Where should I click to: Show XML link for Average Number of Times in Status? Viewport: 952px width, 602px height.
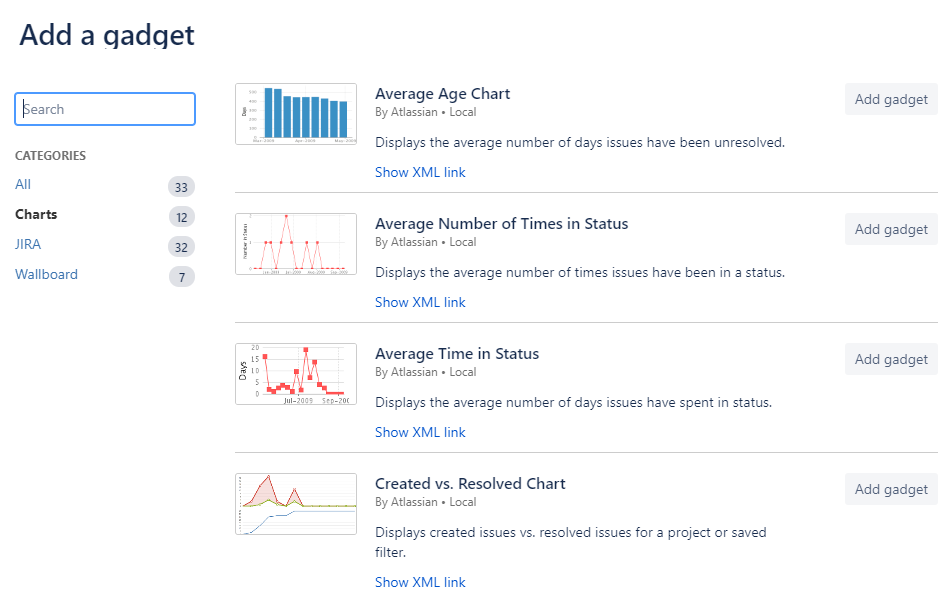point(420,302)
